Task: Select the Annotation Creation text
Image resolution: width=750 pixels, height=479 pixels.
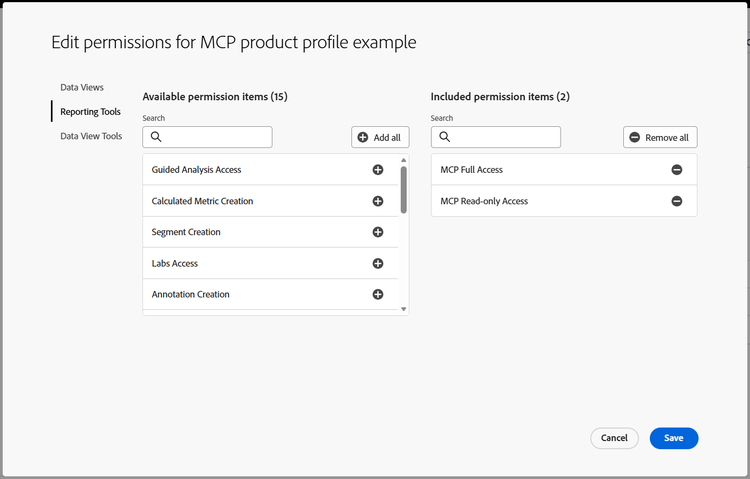Action: click(190, 294)
